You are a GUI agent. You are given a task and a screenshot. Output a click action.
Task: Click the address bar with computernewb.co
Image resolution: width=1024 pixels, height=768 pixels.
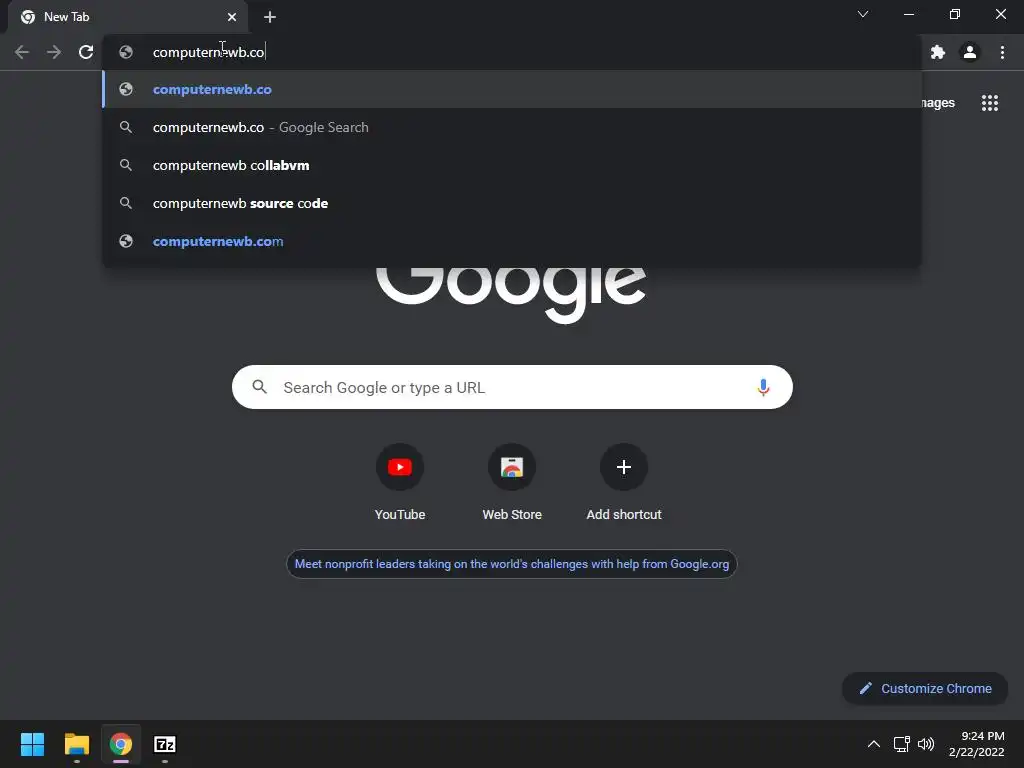[512, 52]
